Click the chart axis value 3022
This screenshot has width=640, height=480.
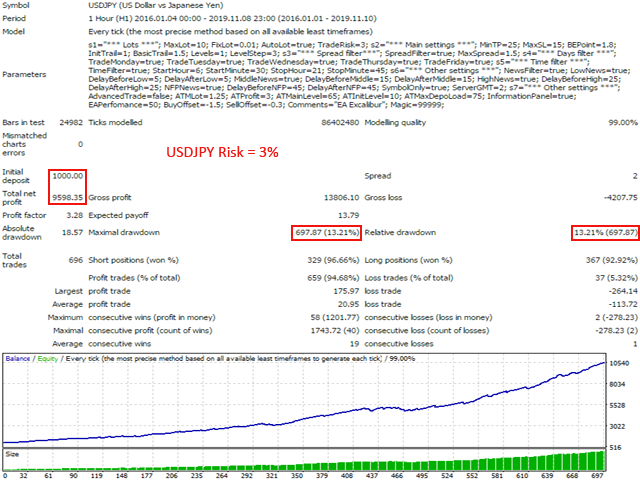click(617, 426)
